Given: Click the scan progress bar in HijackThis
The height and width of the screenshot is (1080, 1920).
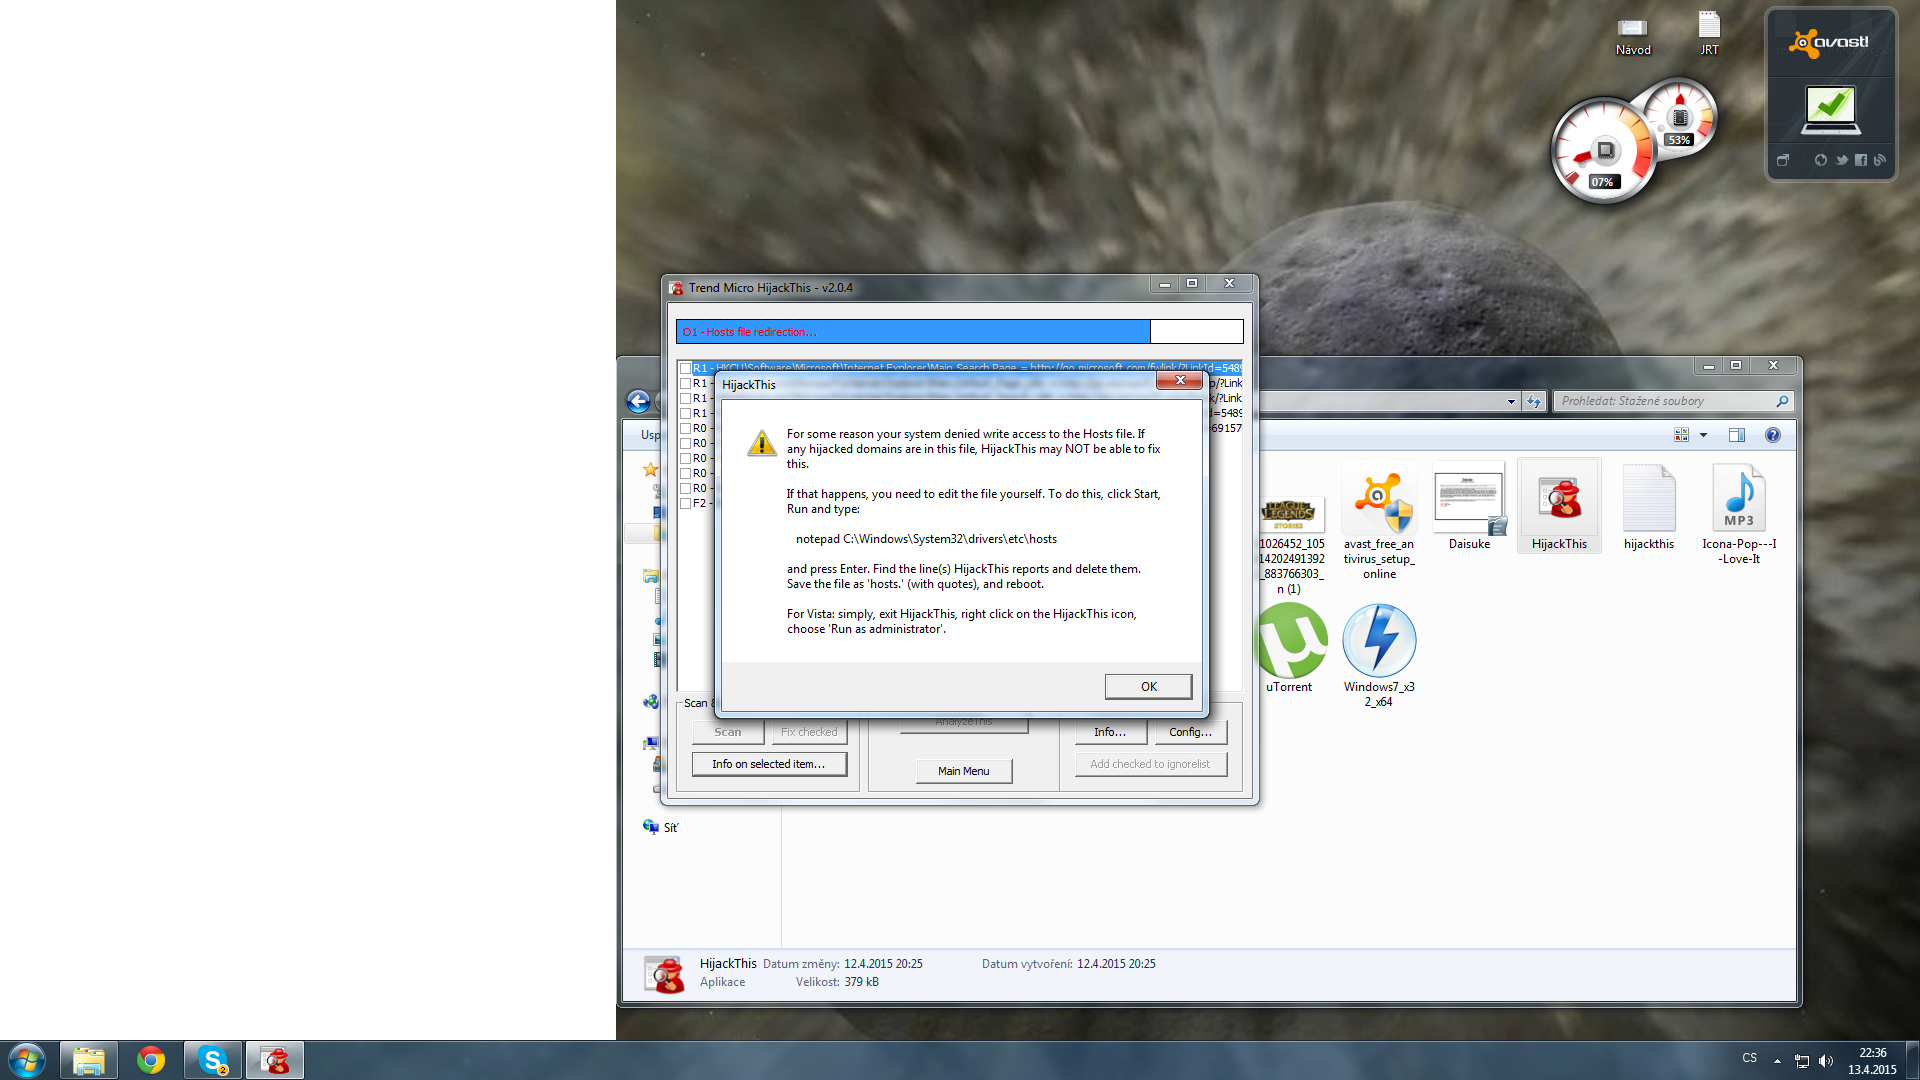Looking at the screenshot, I should click(x=959, y=332).
